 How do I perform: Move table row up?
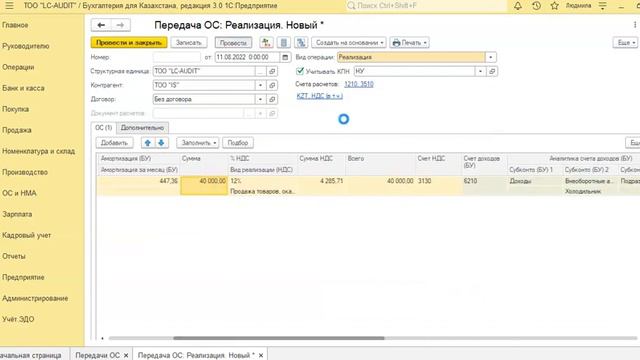pos(148,143)
